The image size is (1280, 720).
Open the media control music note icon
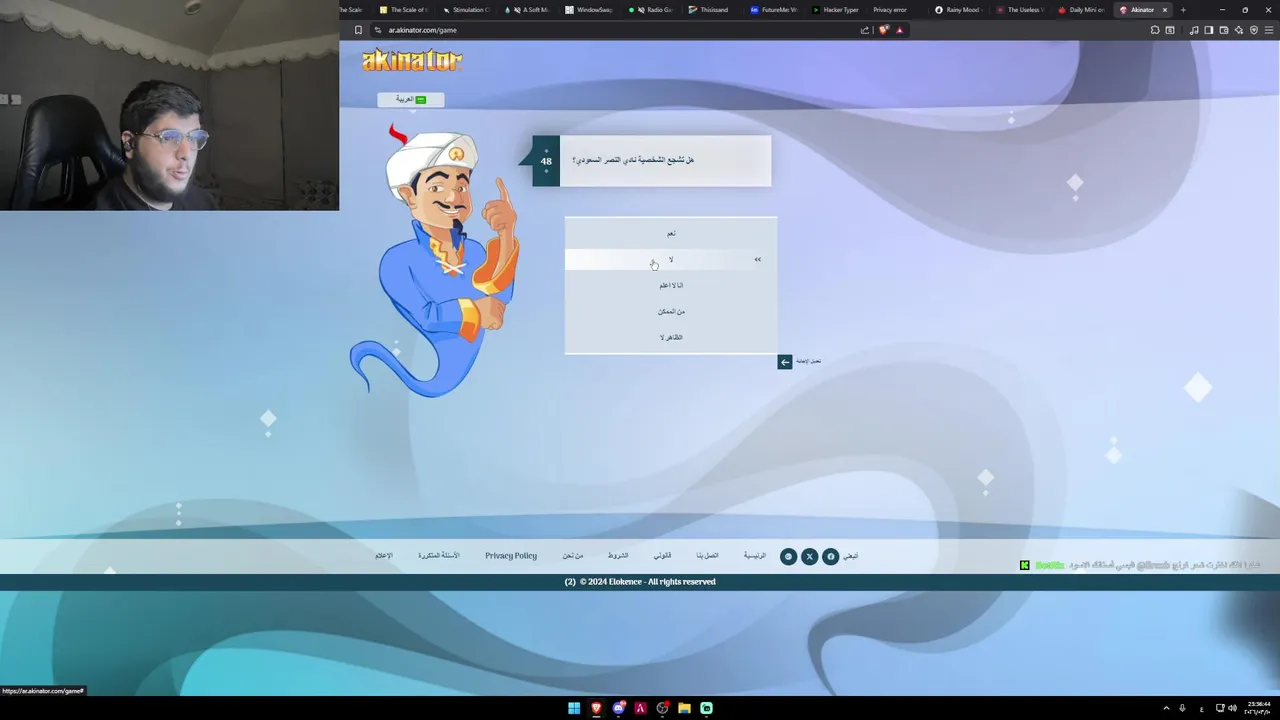coord(1193,30)
